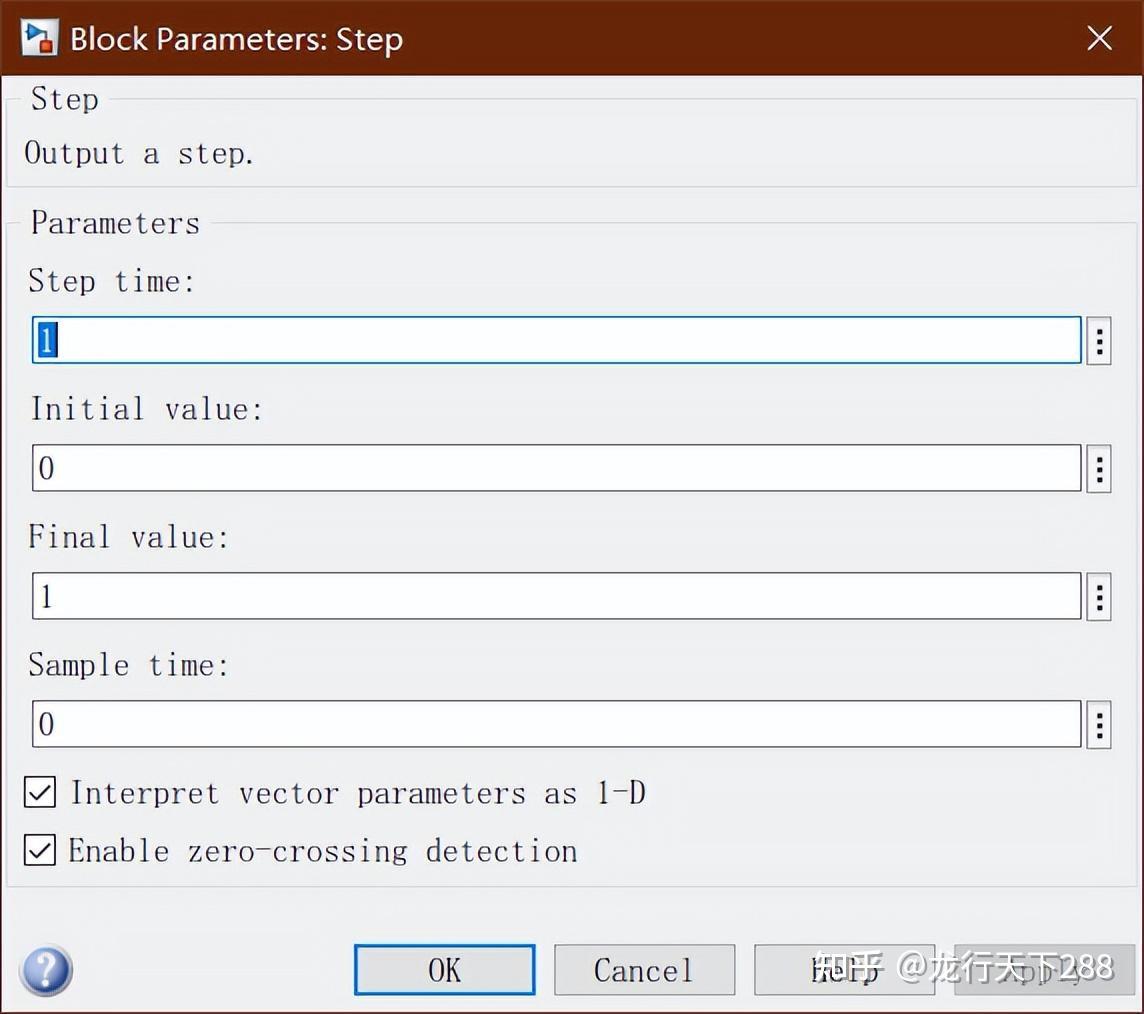Open Help with the Help button
This screenshot has height=1014, width=1144.
pyautogui.click(x=843, y=970)
